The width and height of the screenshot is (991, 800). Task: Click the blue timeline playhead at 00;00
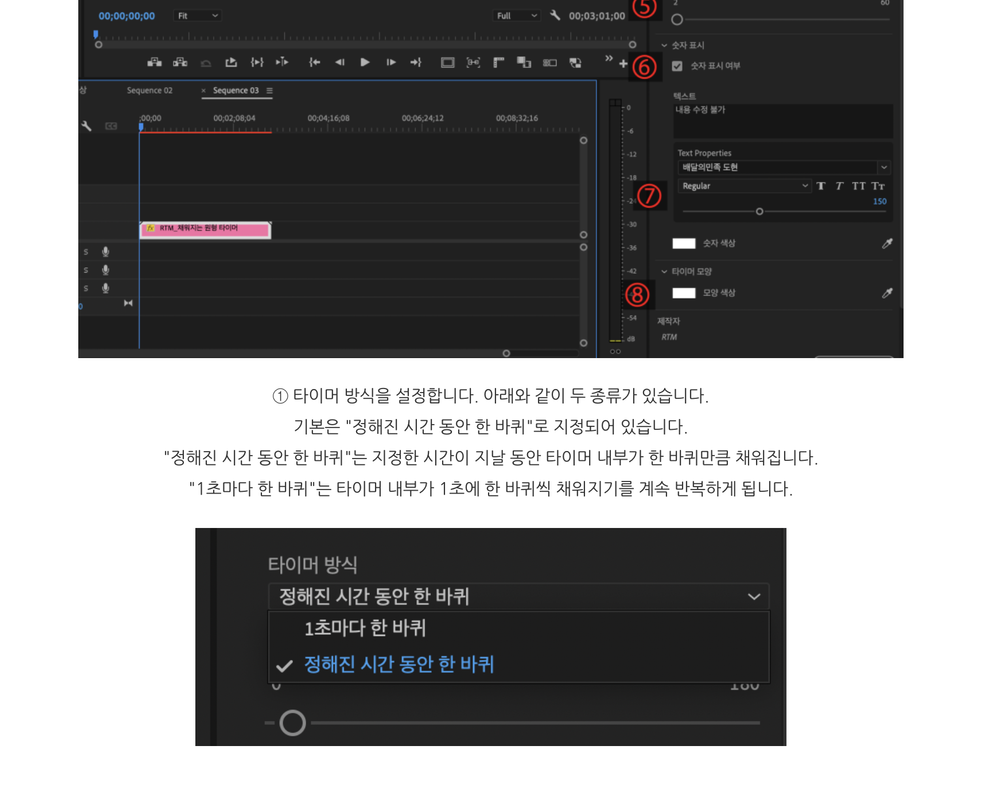141,127
